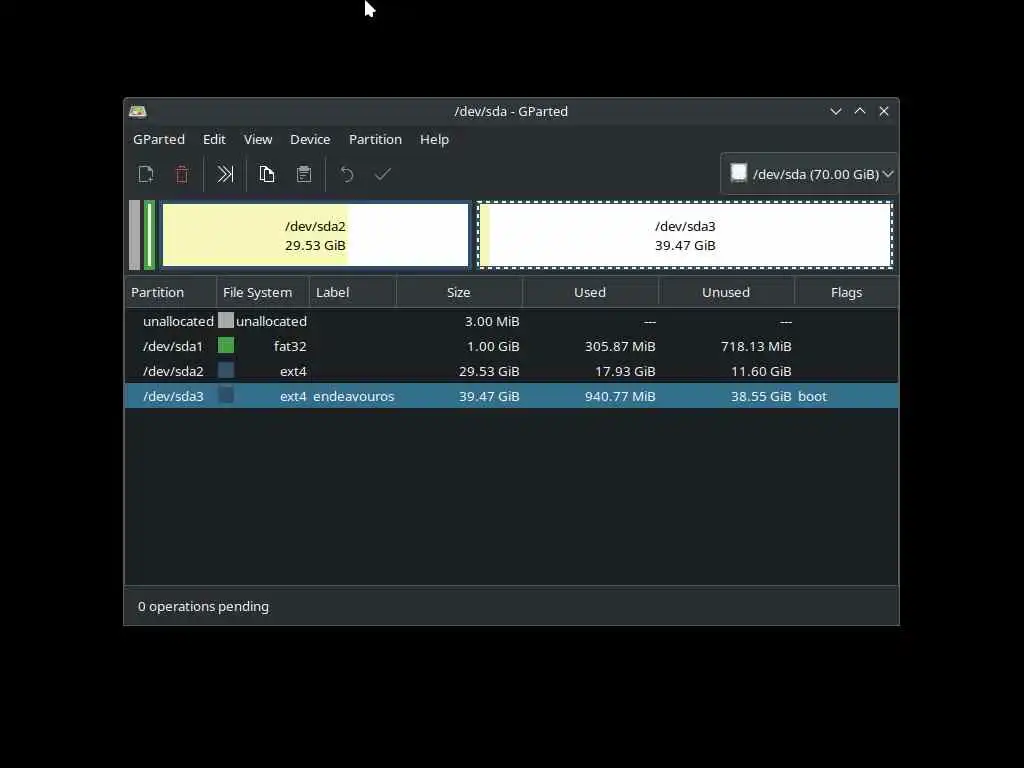Open the Partition menu
This screenshot has height=768, width=1024.
(x=376, y=139)
